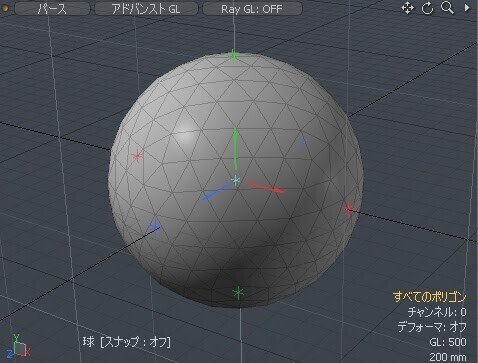Click the green top size handle
Viewport: 478px width, 363px height.
pyautogui.click(x=233, y=56)
